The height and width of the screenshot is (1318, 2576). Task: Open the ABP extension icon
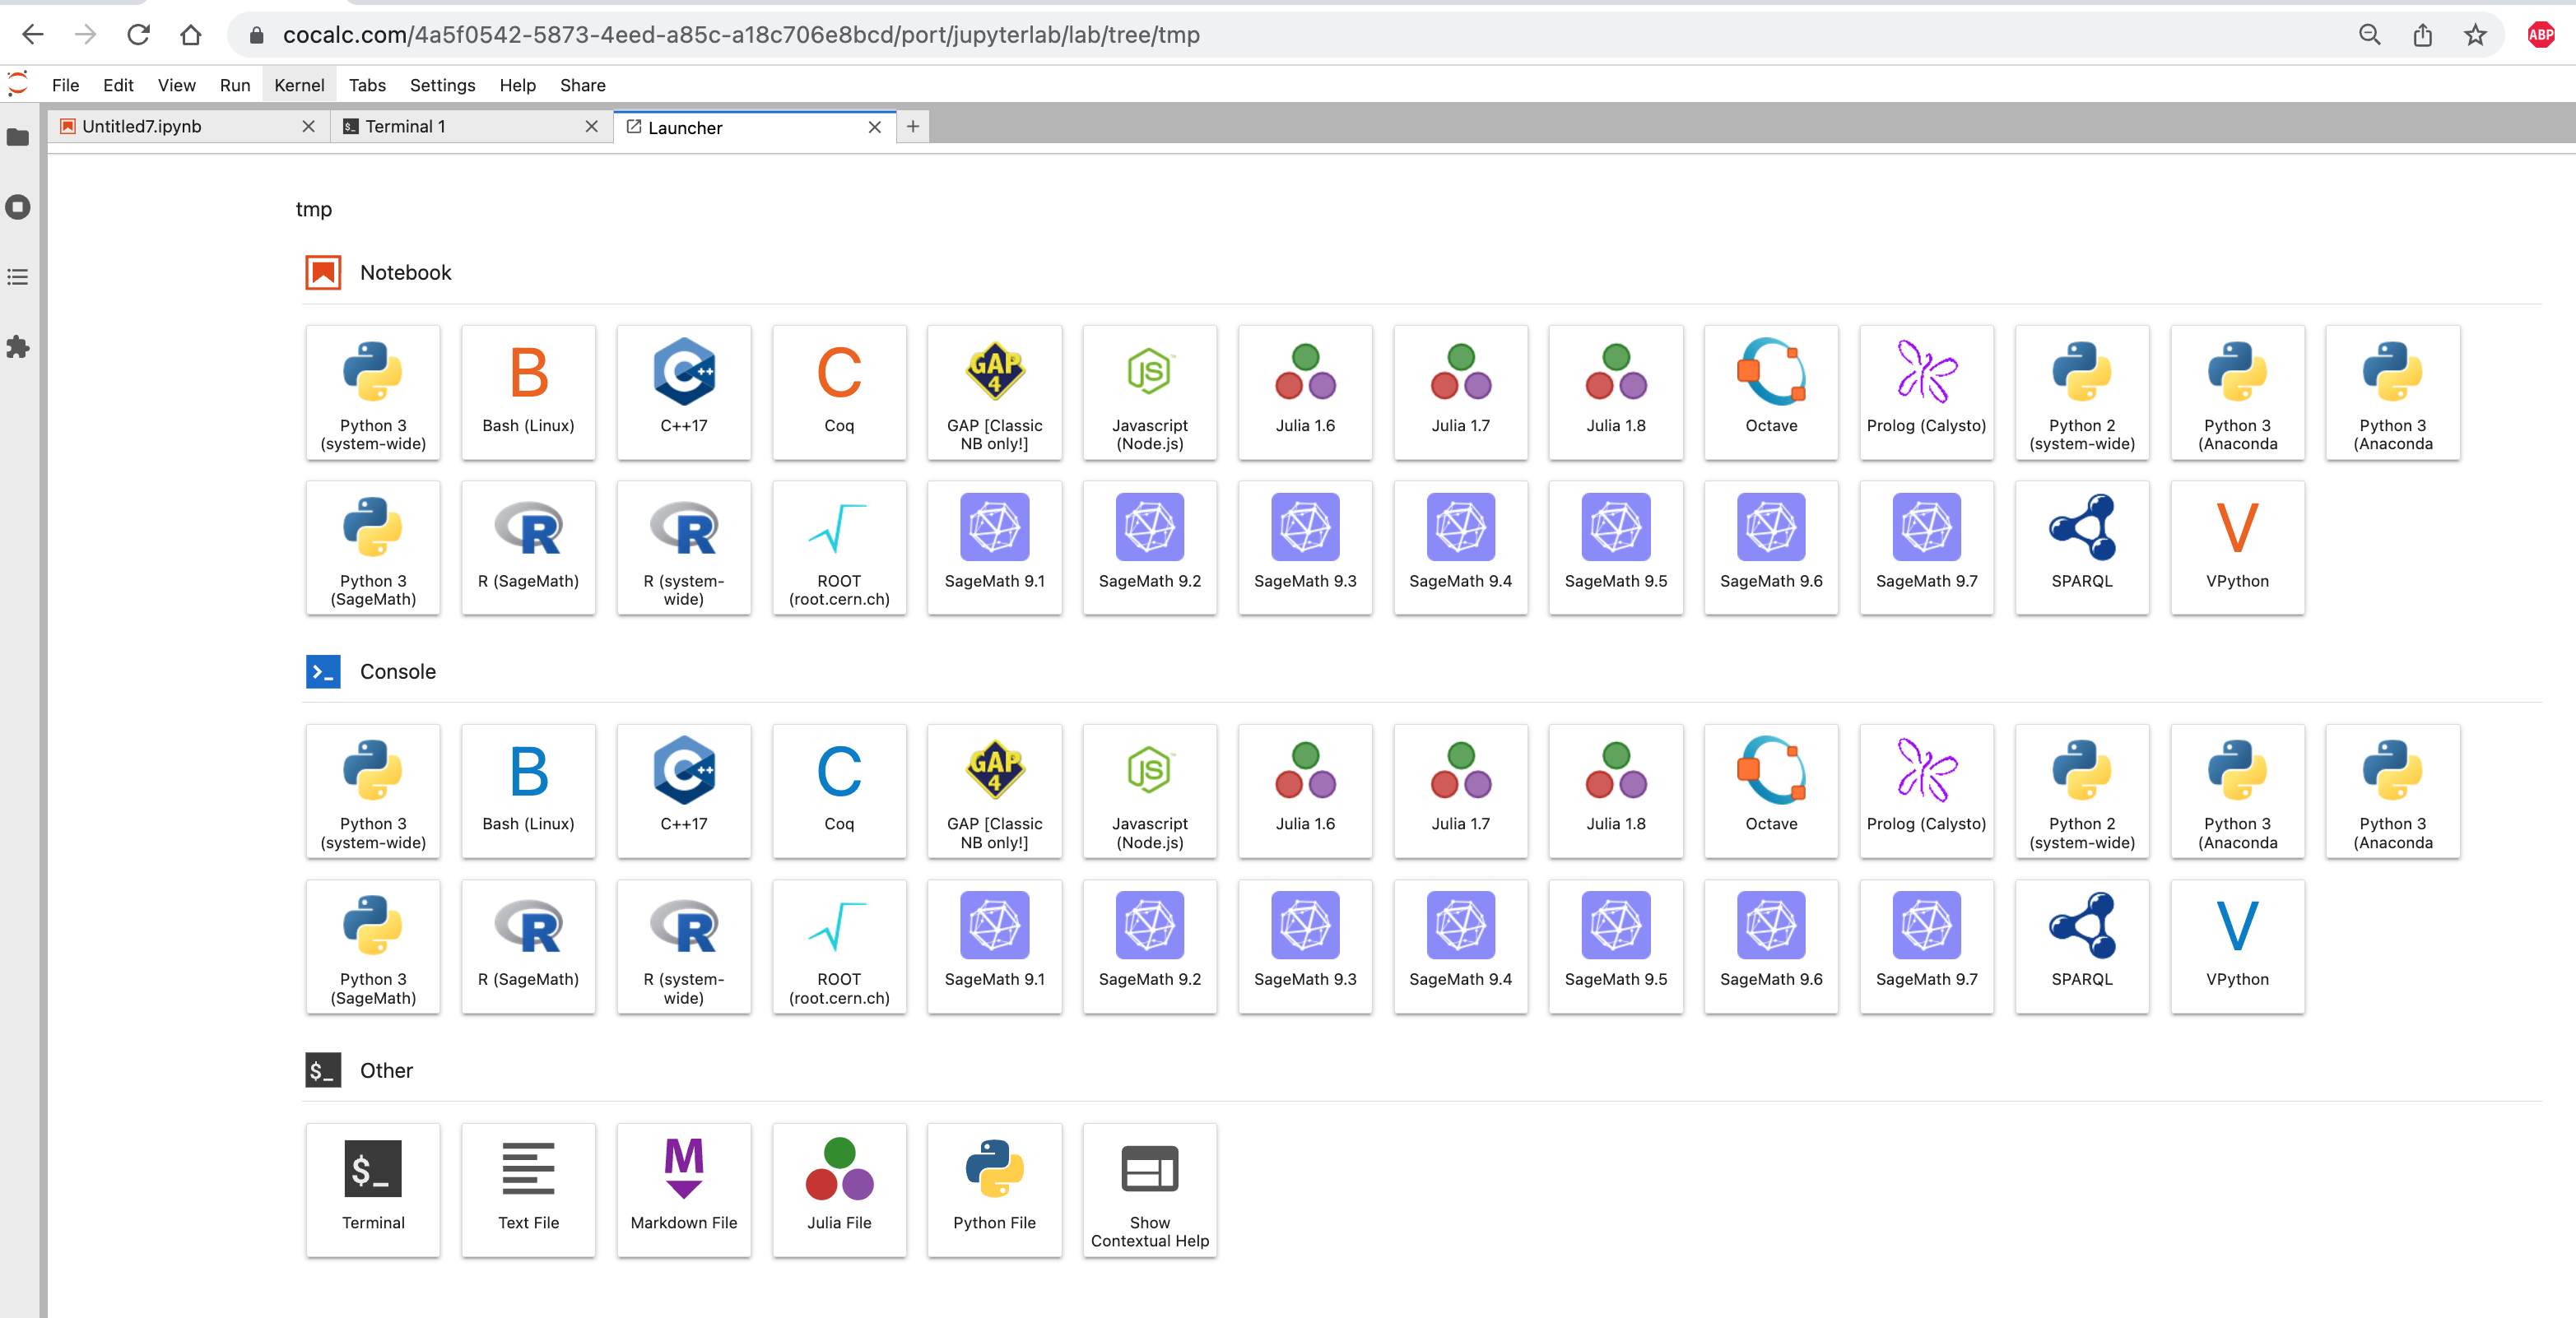[2541, 35]
